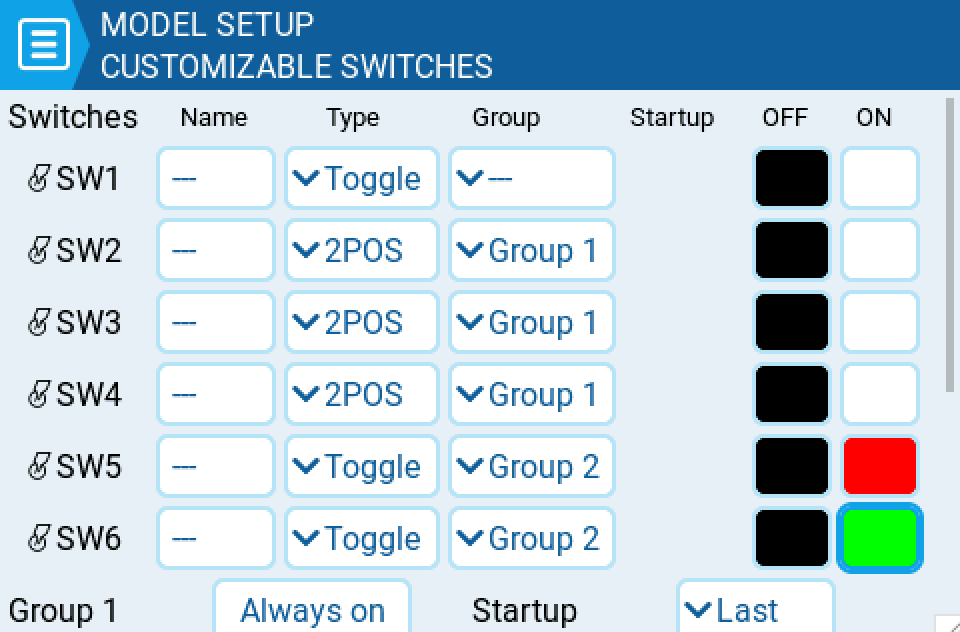960x632 pixels.
Task: Click the SW3 switch icon
Action: (x=39, y=322)
